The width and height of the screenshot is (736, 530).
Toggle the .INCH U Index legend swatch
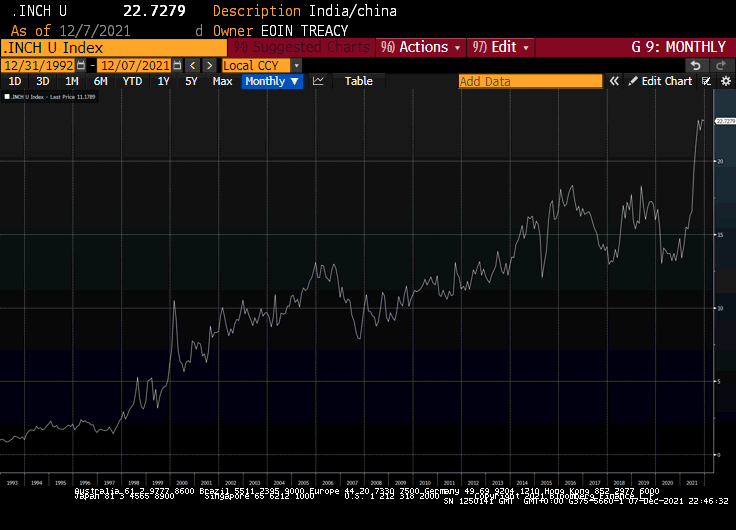click(7, 97)
